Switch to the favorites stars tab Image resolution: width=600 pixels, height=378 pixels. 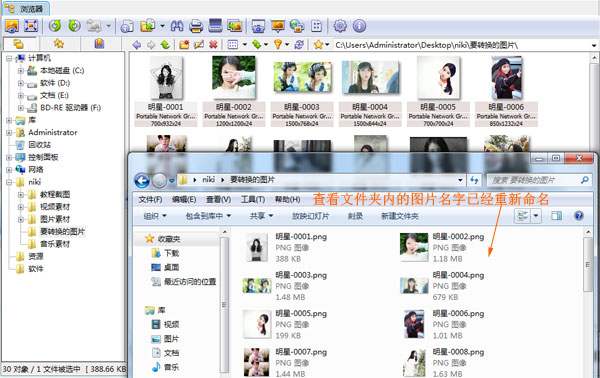tap(59, 44)
